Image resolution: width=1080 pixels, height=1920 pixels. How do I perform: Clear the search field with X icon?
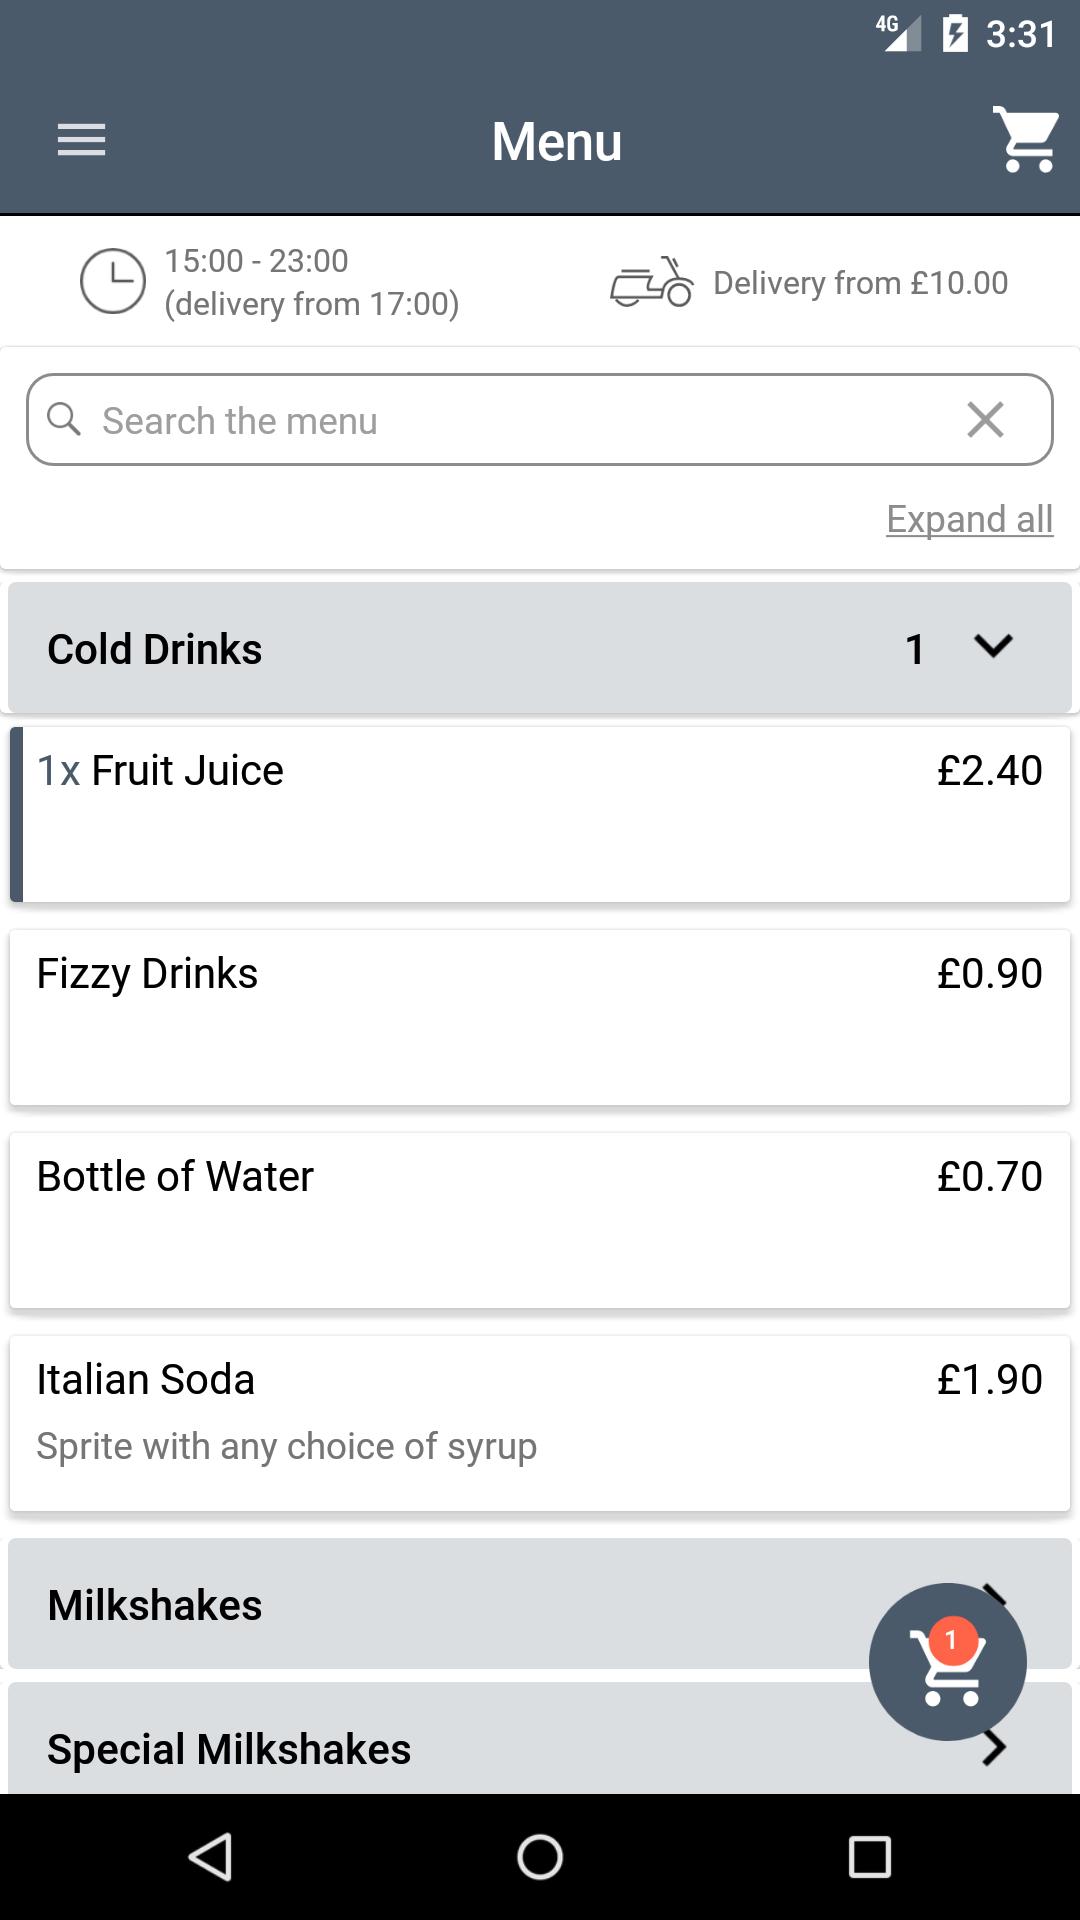point(985,420)
